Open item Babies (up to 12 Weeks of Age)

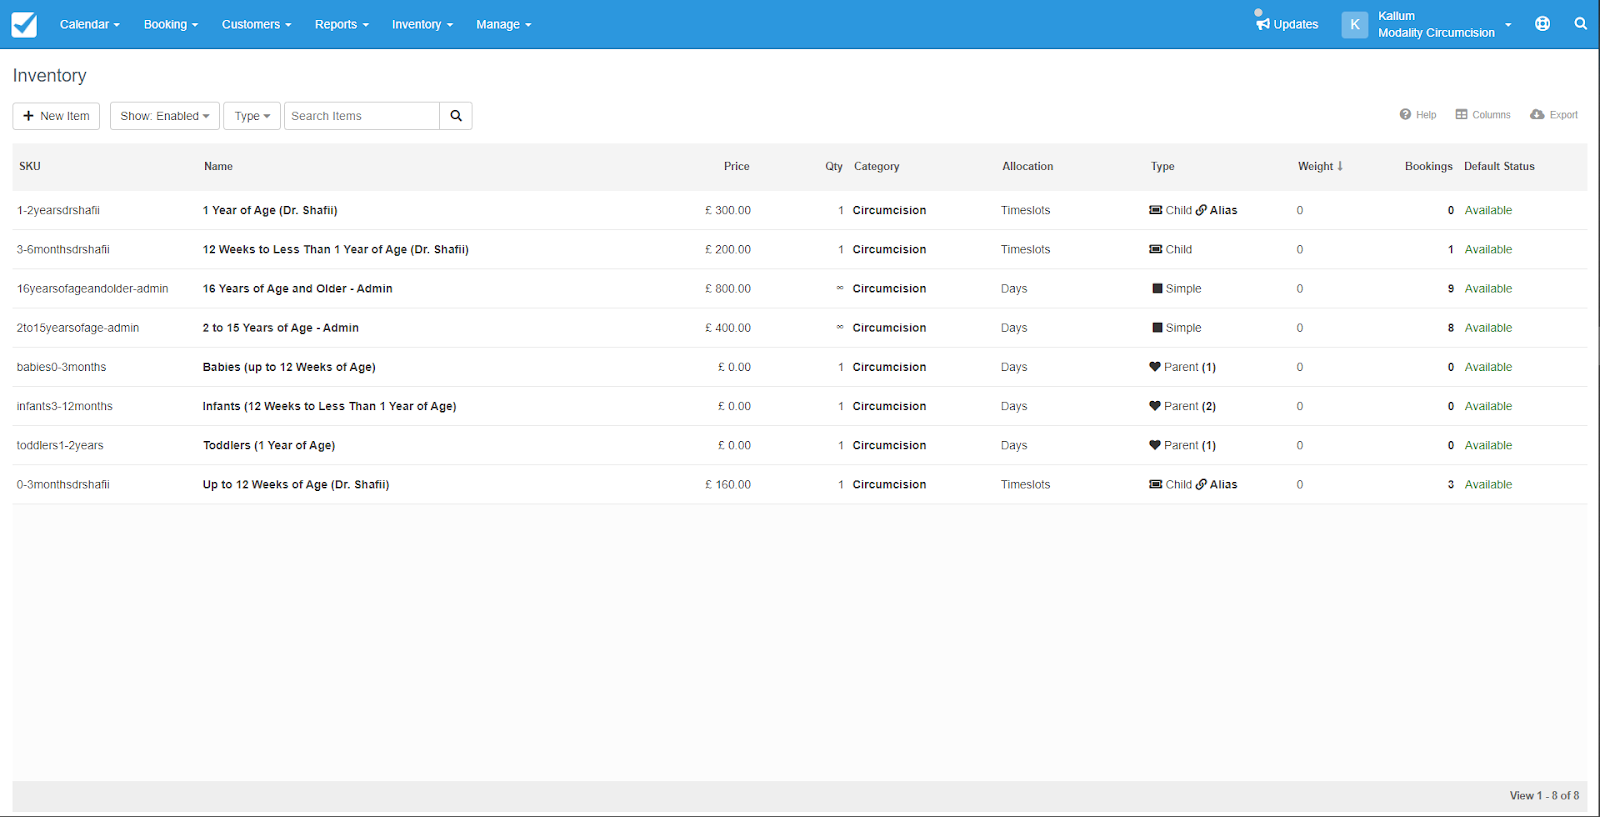coord(289,367)
